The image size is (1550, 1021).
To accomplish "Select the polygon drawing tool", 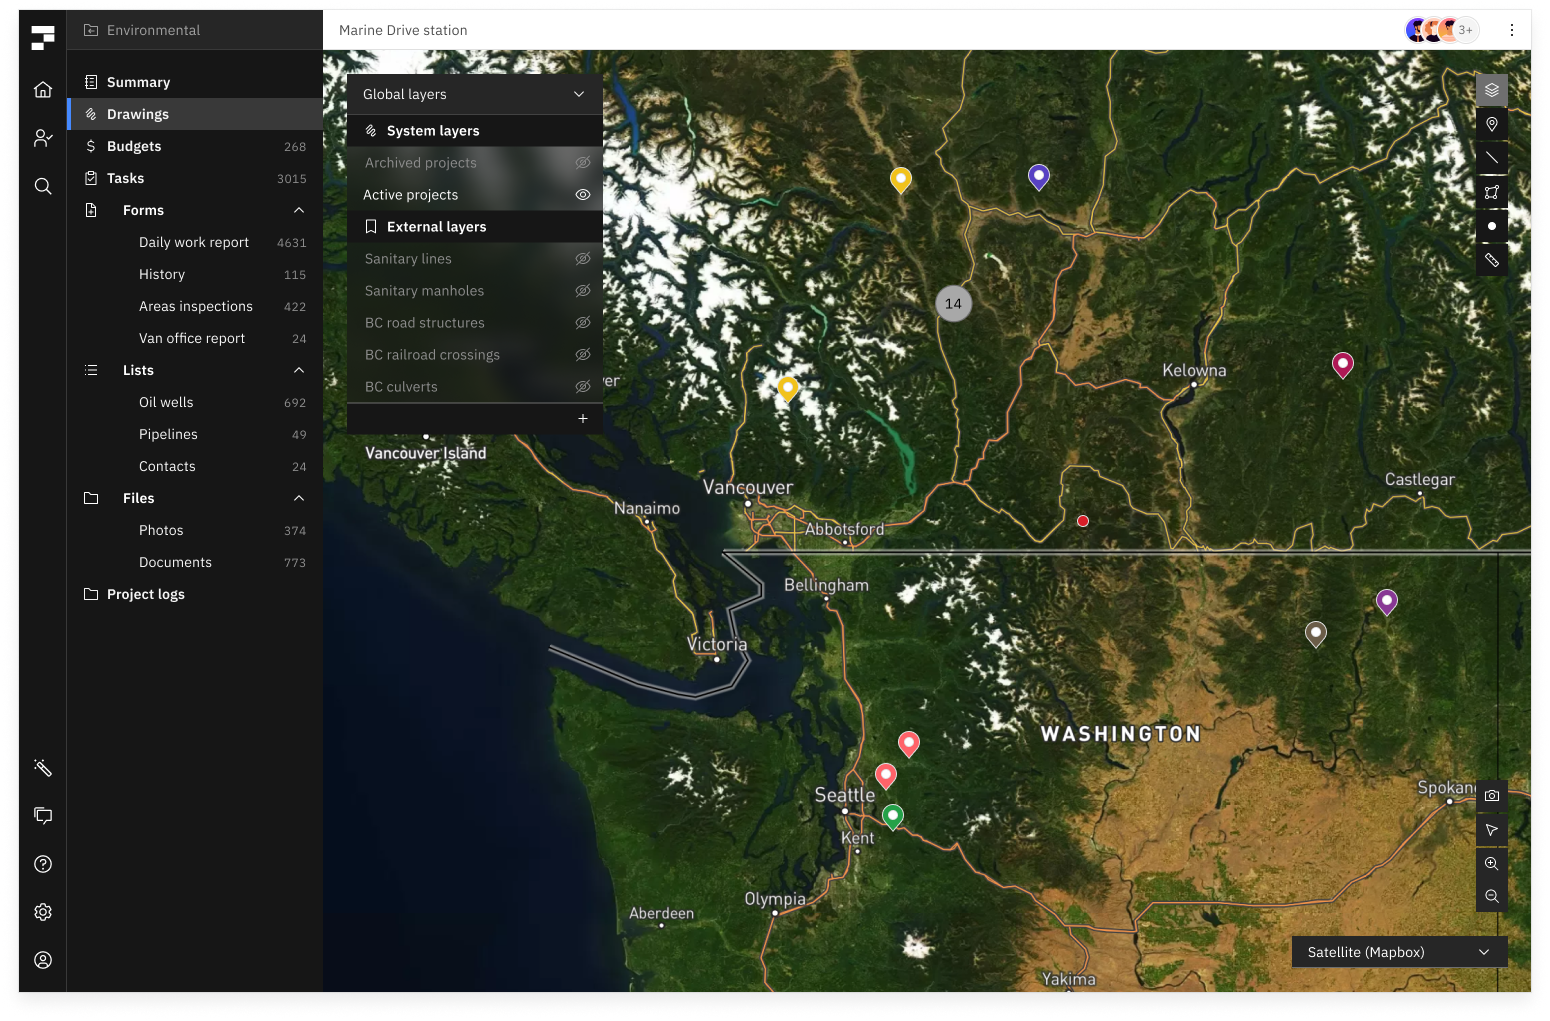I will click(x=1491, y=192).
